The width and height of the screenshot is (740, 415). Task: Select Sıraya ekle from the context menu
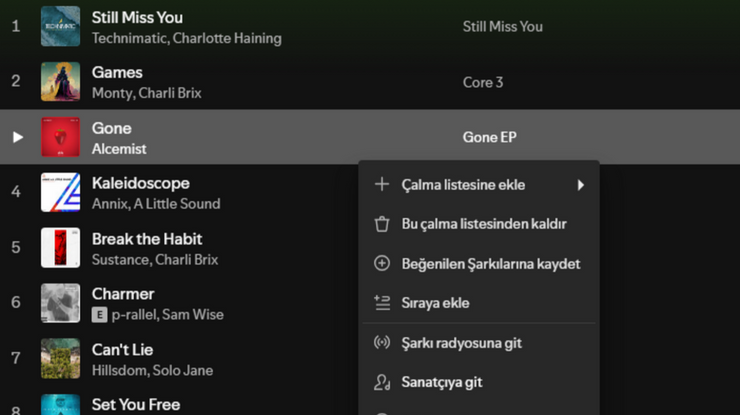479,303
